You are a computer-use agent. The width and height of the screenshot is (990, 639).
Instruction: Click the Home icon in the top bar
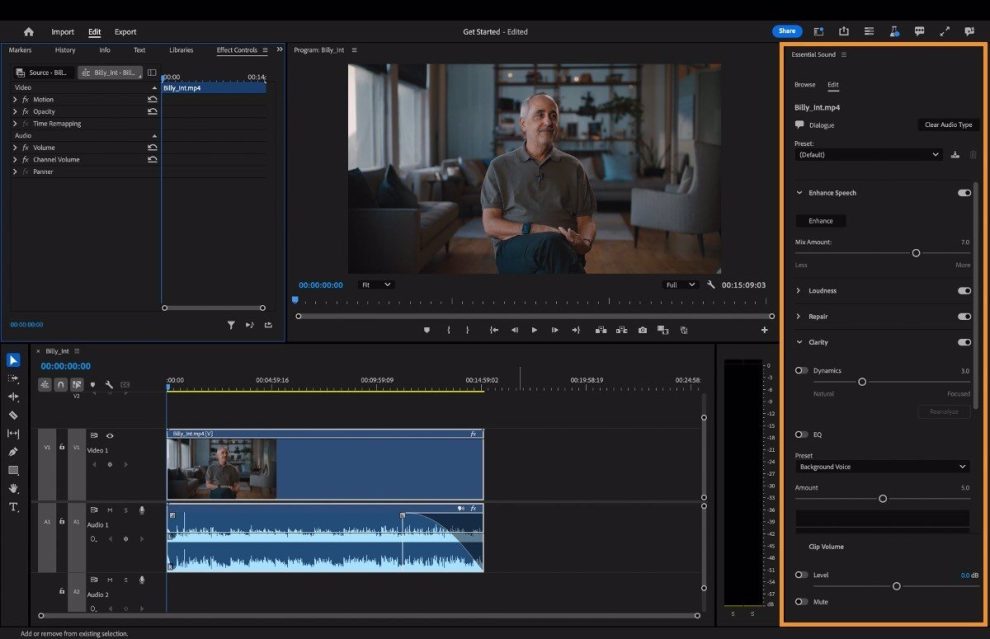point(28,32)
